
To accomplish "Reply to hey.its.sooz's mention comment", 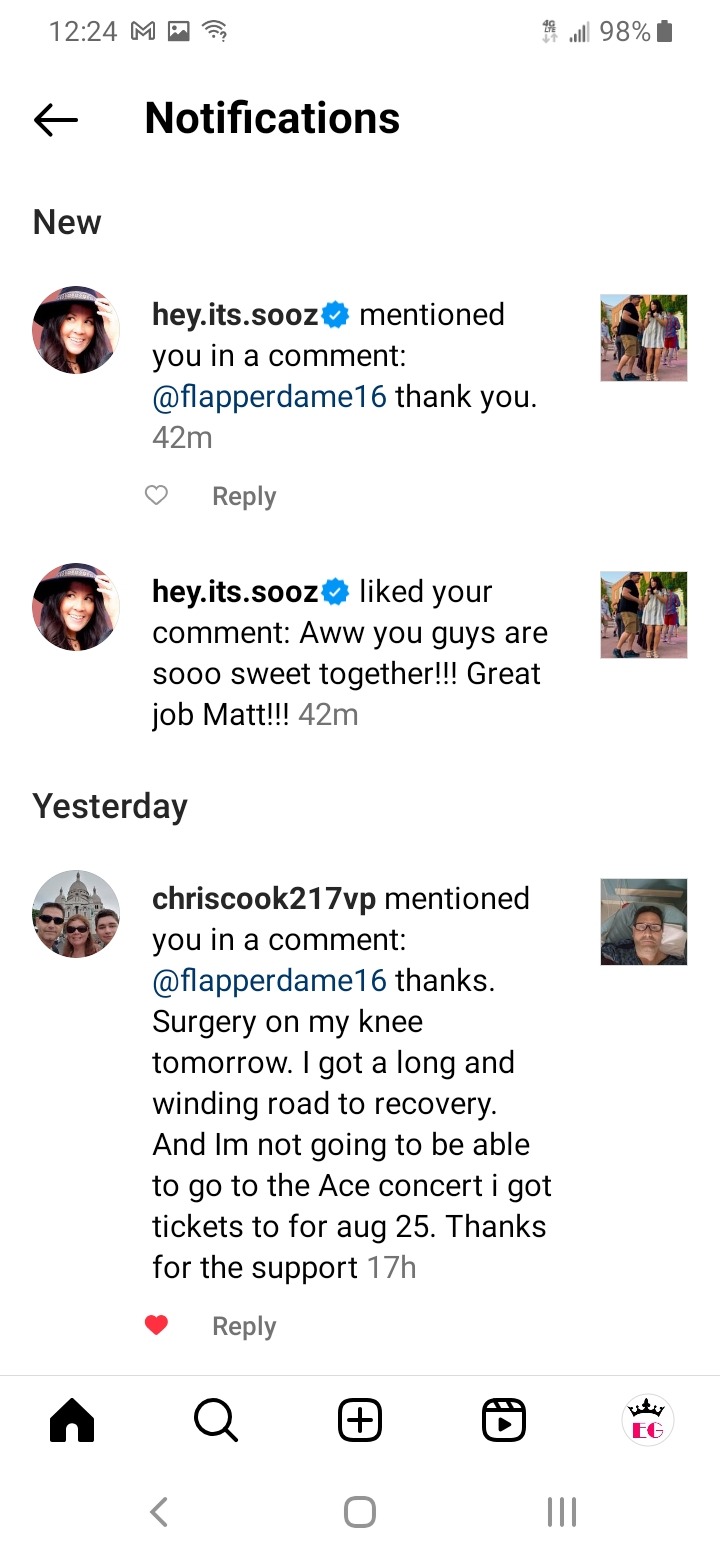I will (x=244, y=497).
